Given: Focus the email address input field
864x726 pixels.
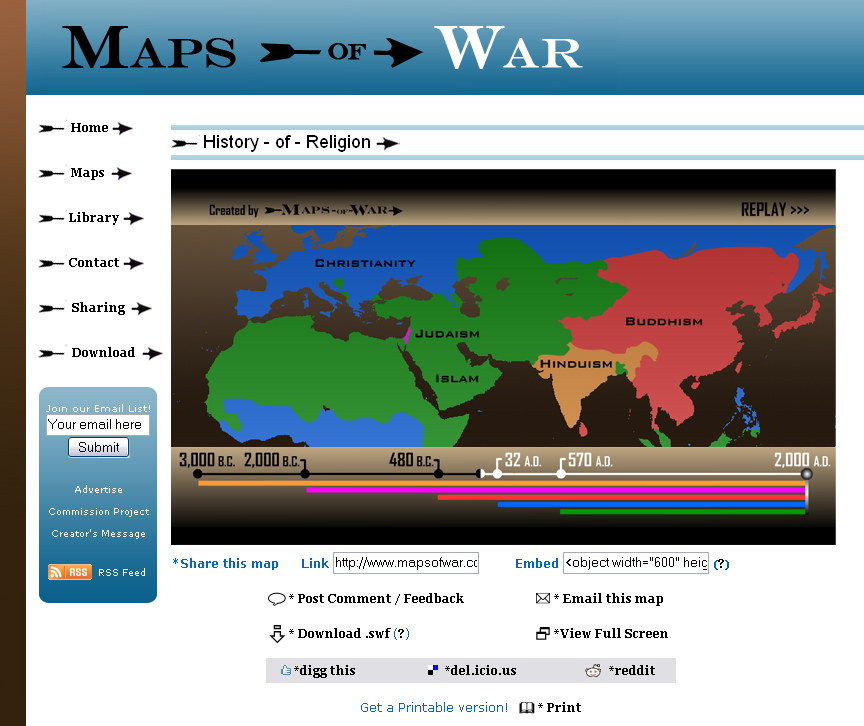Looking at the screenshot, I should pyautogui.click(x=97, y=425).
